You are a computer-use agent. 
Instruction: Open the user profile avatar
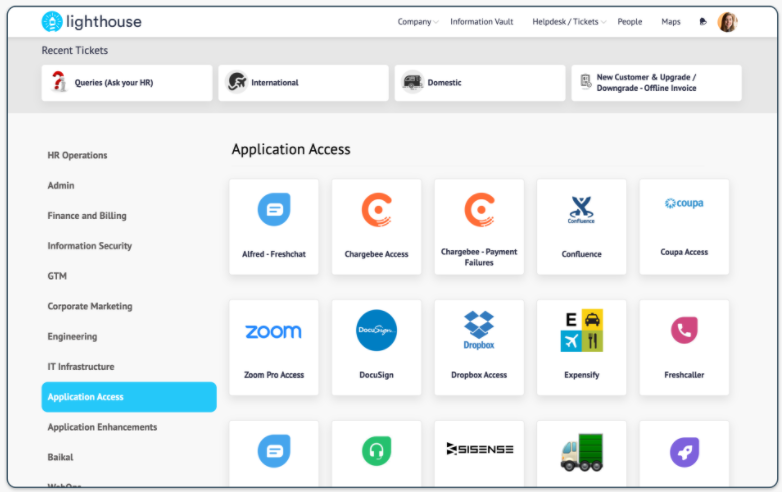click(727, 22)
